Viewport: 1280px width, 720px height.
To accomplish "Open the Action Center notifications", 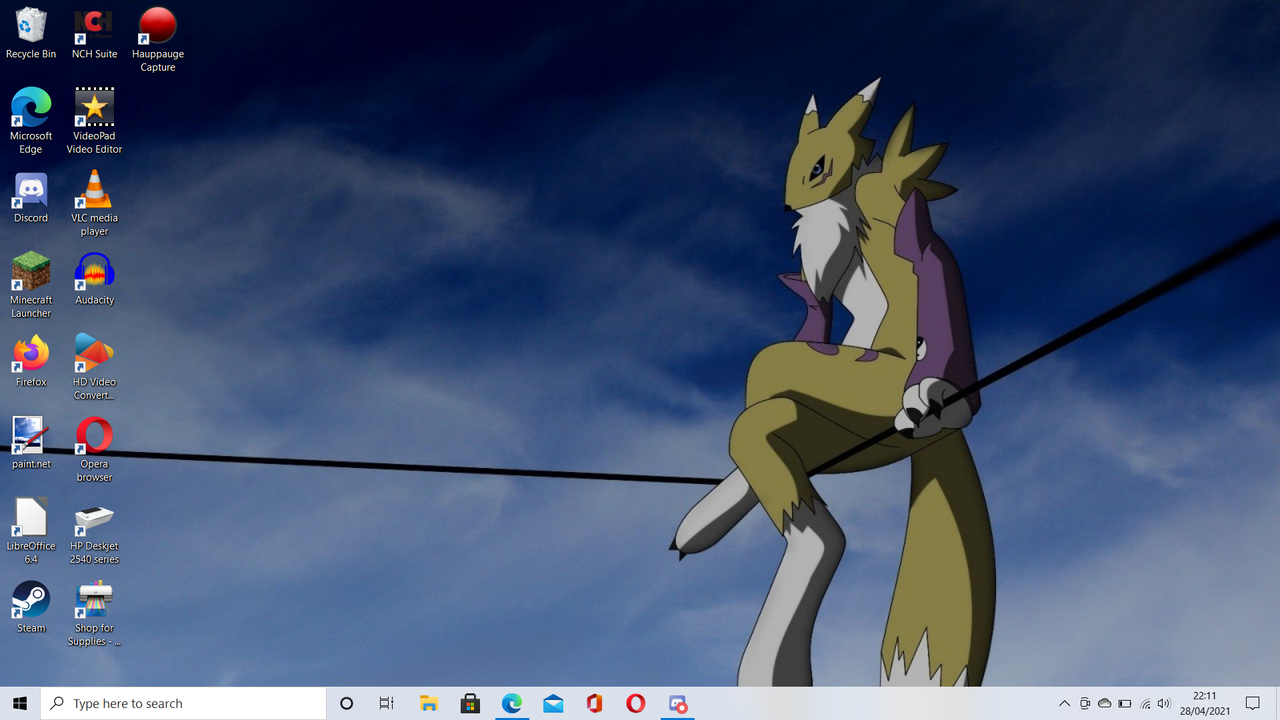I will click(x=1253, y=703).
